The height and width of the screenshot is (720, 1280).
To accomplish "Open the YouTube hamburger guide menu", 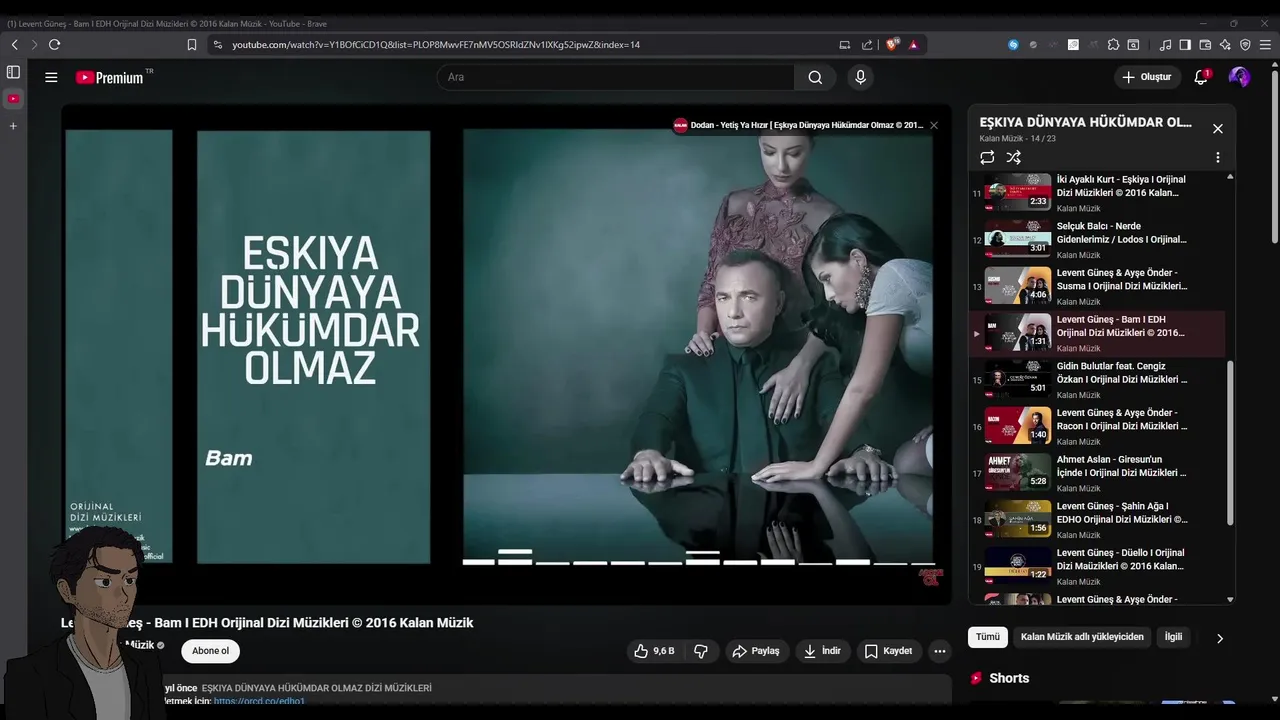I will point(51,77).
